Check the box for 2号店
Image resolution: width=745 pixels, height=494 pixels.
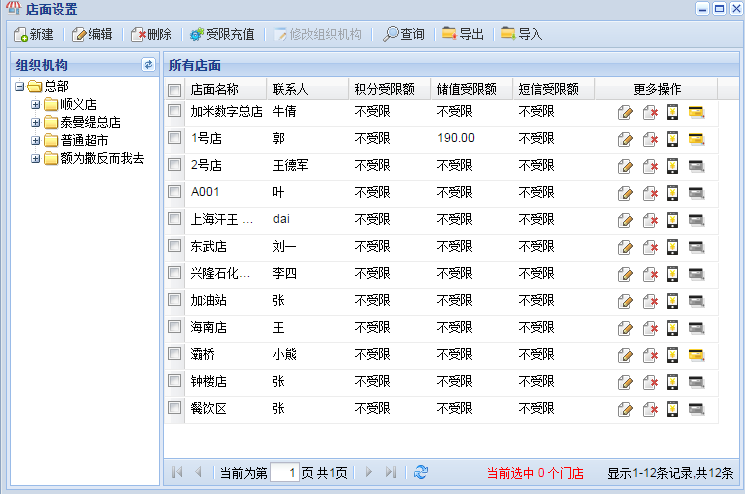(175, 165)
